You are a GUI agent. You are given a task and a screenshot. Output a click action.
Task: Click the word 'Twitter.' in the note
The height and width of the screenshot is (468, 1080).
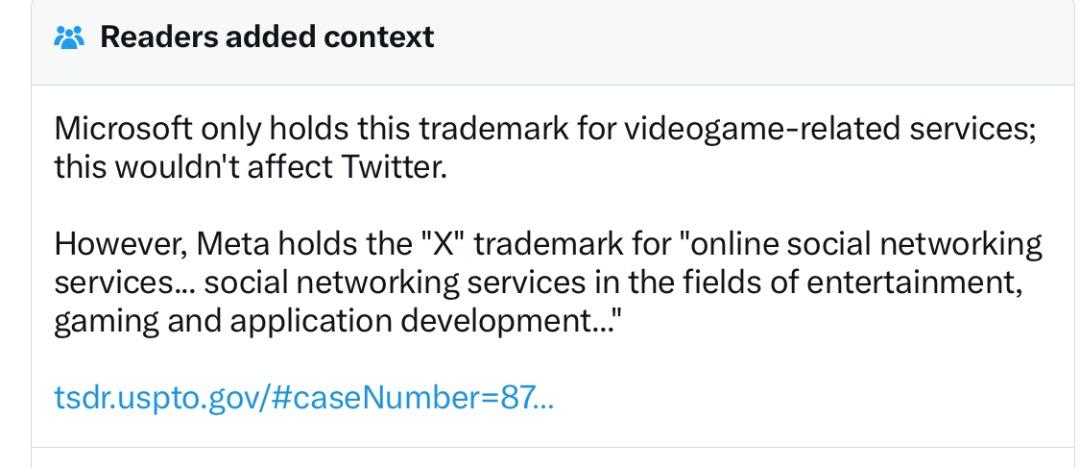[395, 167]
